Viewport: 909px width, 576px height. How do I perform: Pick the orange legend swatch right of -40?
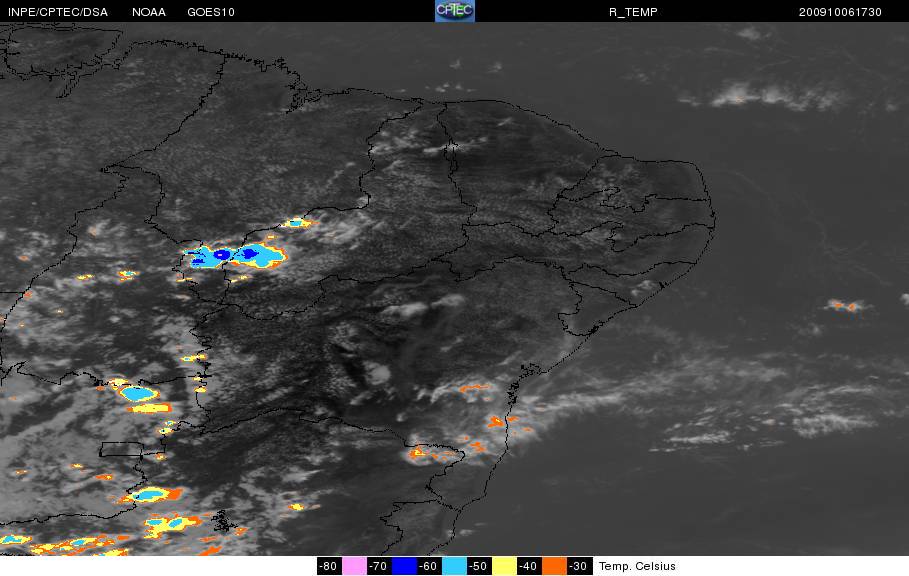554,566
